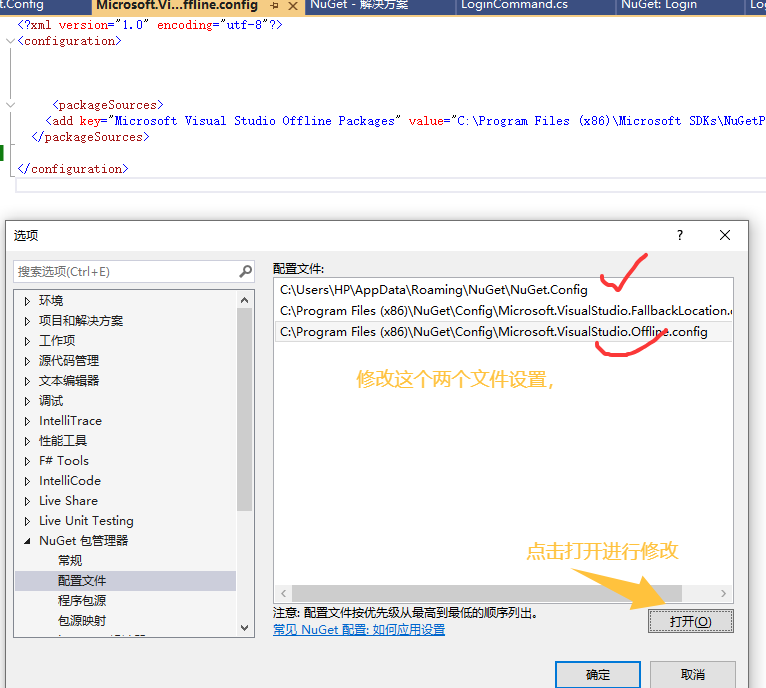Expand the F# Tools tree node
This screenshot has width=766, height=688.
pyautogui.click(x=27, y=461)
